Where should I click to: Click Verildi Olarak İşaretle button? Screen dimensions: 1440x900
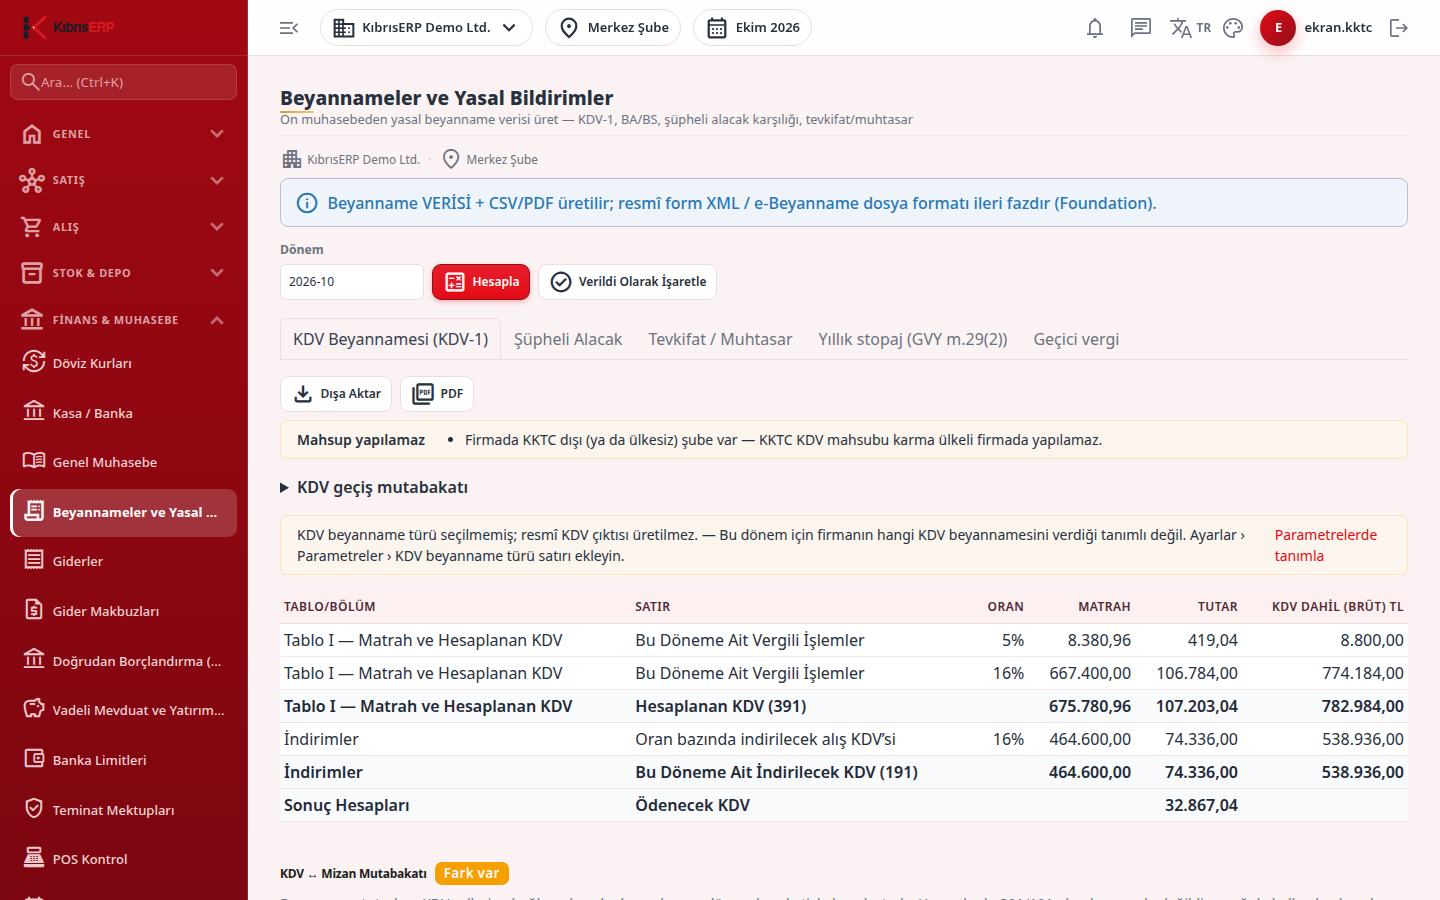point(627,282)
